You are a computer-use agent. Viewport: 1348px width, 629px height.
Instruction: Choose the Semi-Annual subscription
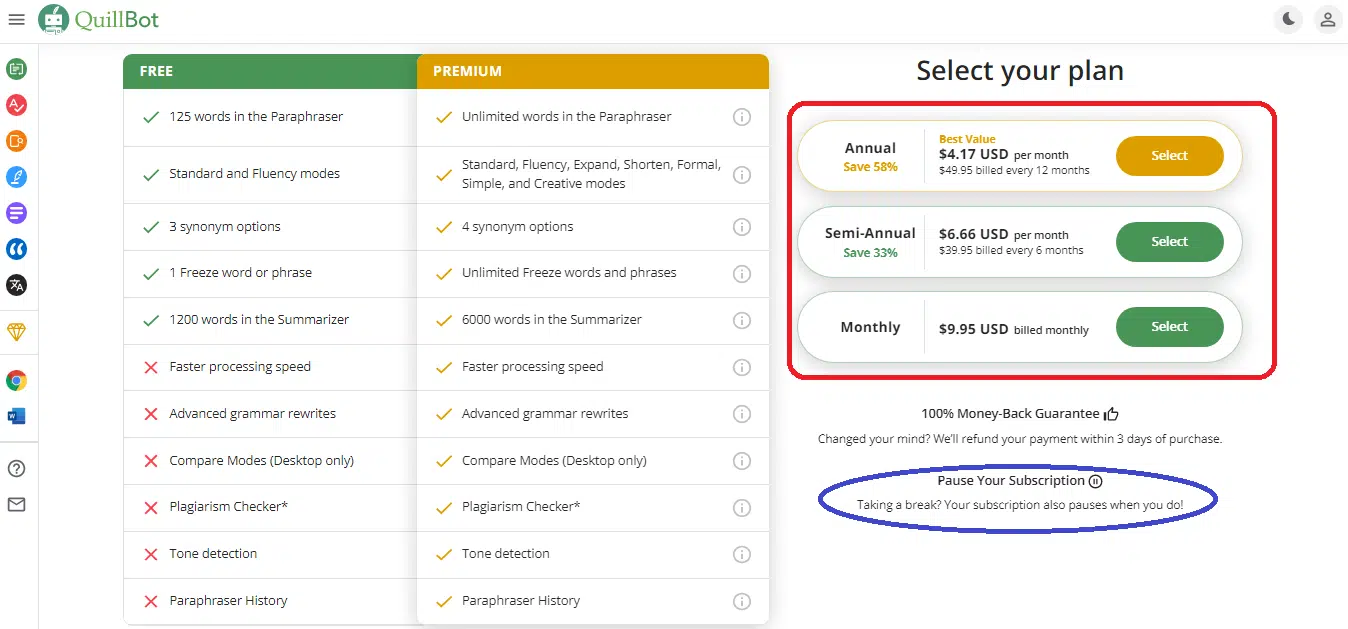pyautogui.click(x=1169, y=242)
